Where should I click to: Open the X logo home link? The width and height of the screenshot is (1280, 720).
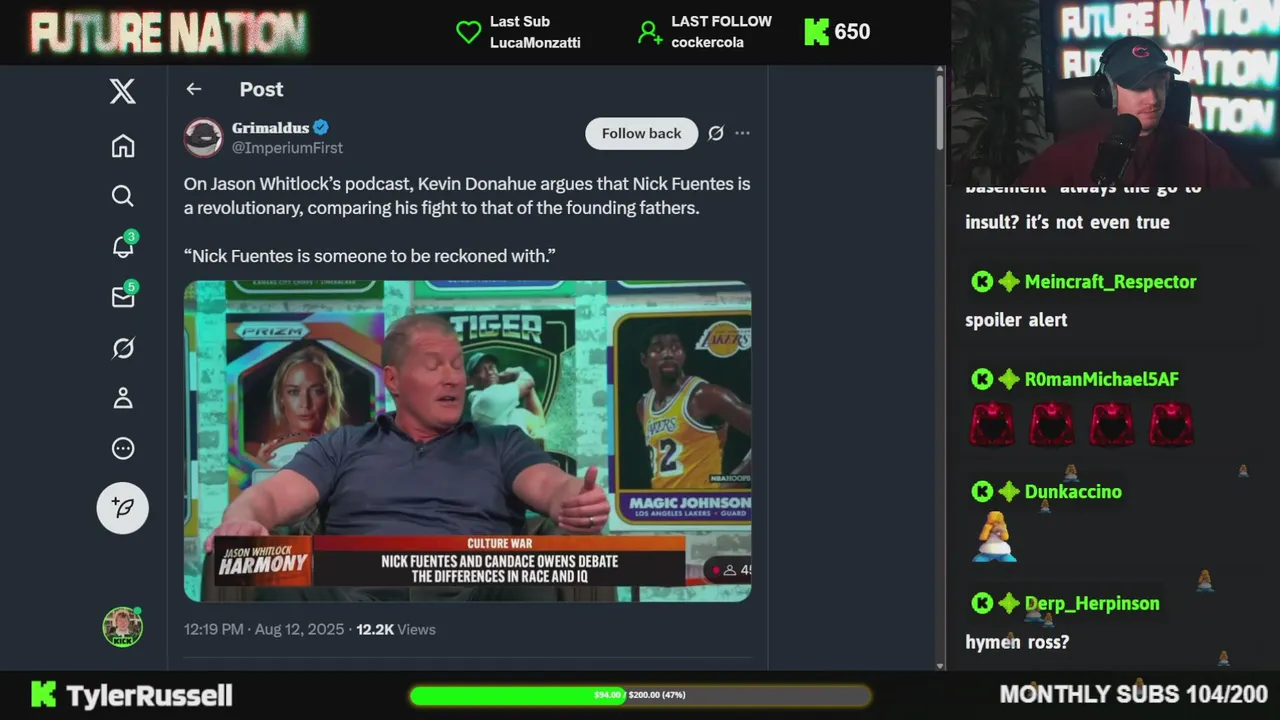click(122, 92)
